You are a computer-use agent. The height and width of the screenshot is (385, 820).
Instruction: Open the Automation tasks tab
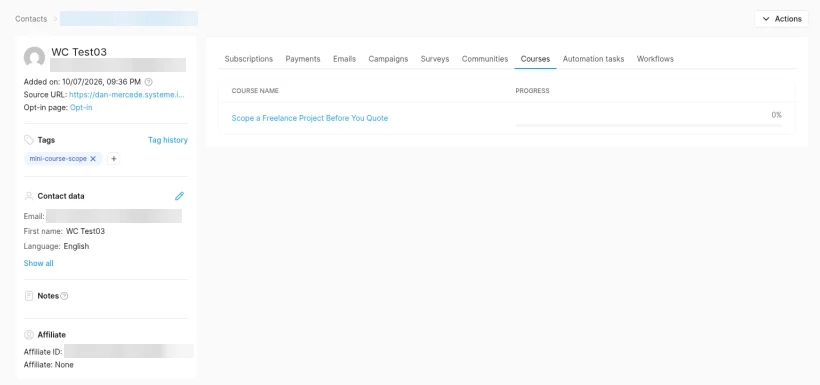594,59
